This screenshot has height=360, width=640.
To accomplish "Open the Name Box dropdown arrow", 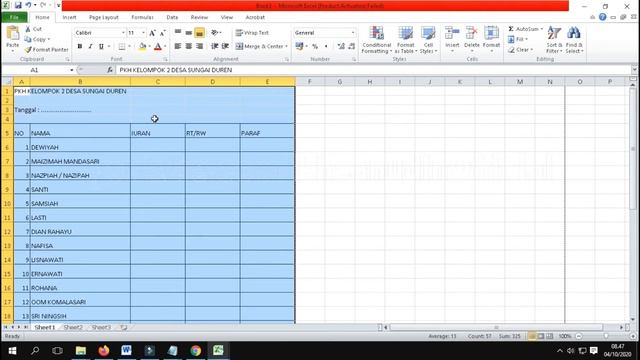I will (x=72, y=70).
